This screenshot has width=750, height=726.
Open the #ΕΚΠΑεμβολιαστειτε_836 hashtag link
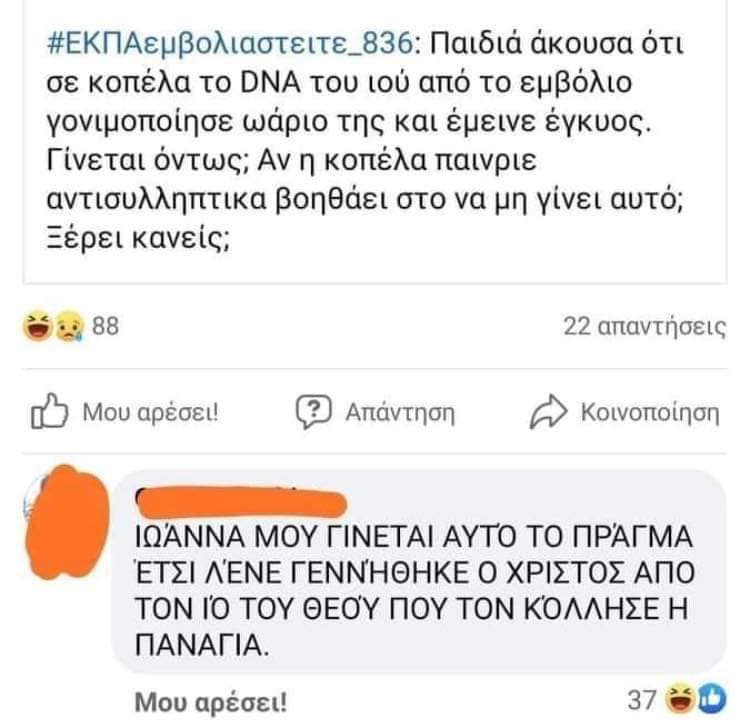pyautogui.click(x=230, y=44)
